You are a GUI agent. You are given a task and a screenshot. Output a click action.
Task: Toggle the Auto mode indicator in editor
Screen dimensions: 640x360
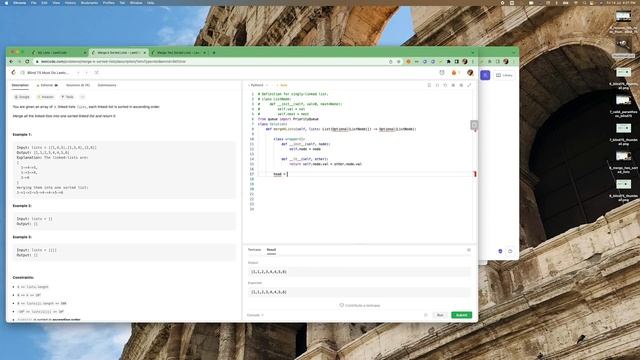pyautogui.click(x=282, y=85)
